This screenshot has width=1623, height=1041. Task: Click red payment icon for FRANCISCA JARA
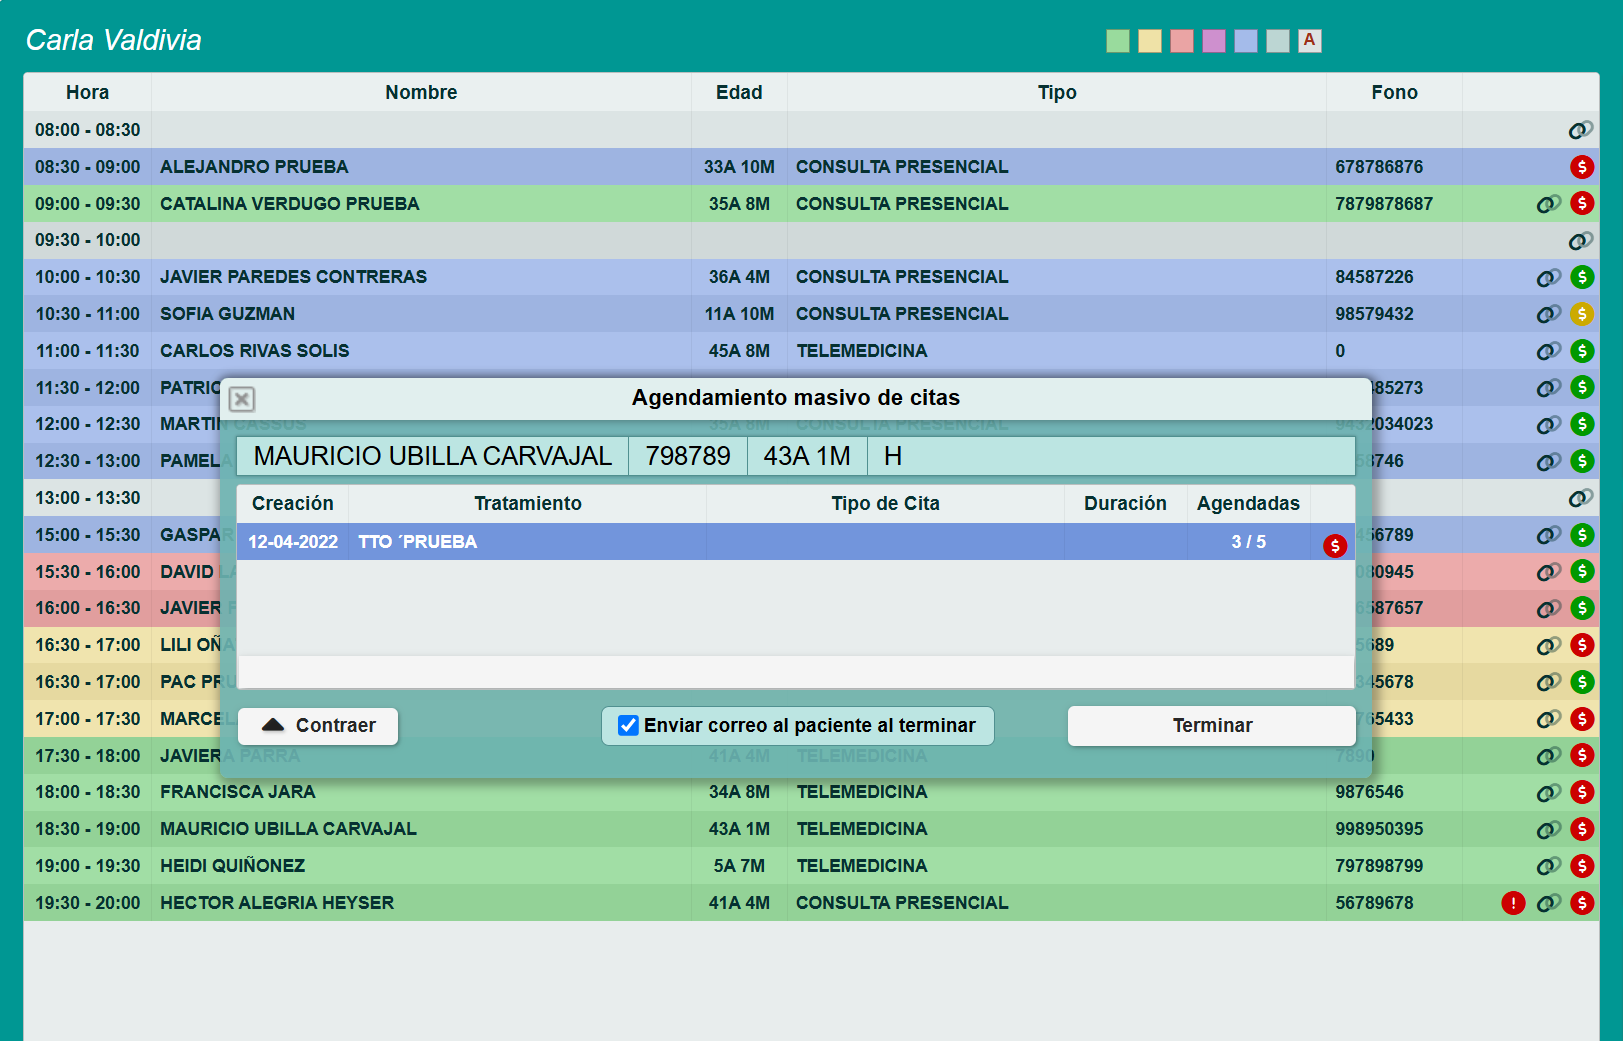(x=1582, y=792)
